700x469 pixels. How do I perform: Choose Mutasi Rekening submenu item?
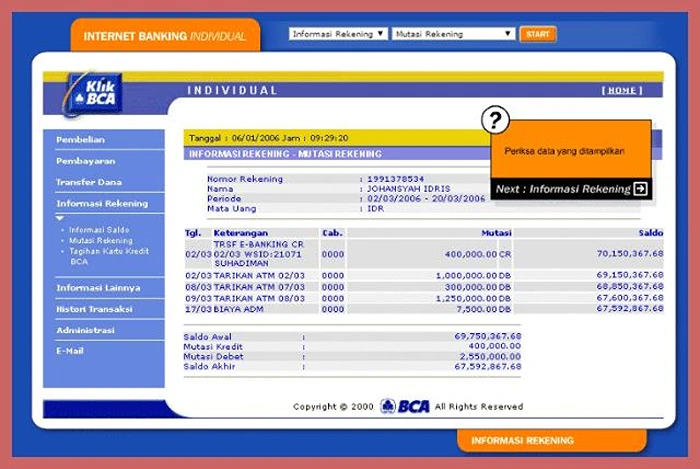coord(101,241)
